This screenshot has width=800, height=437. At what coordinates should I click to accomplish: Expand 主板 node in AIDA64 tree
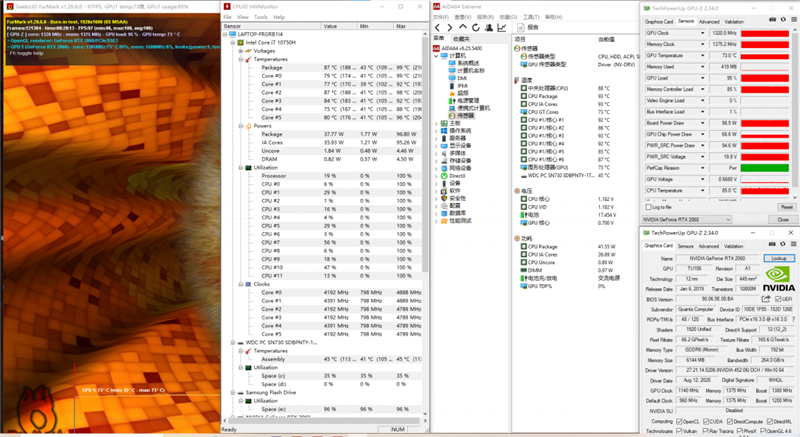click(436, 123)
